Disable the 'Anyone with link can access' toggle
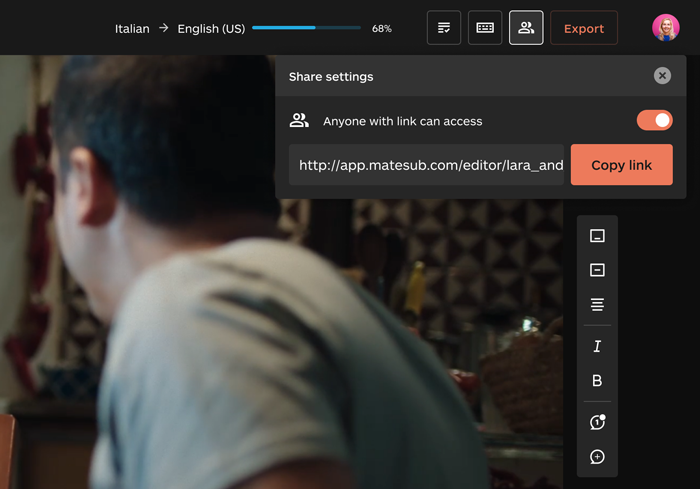700x489 pixels. click(x=655, y=120)
